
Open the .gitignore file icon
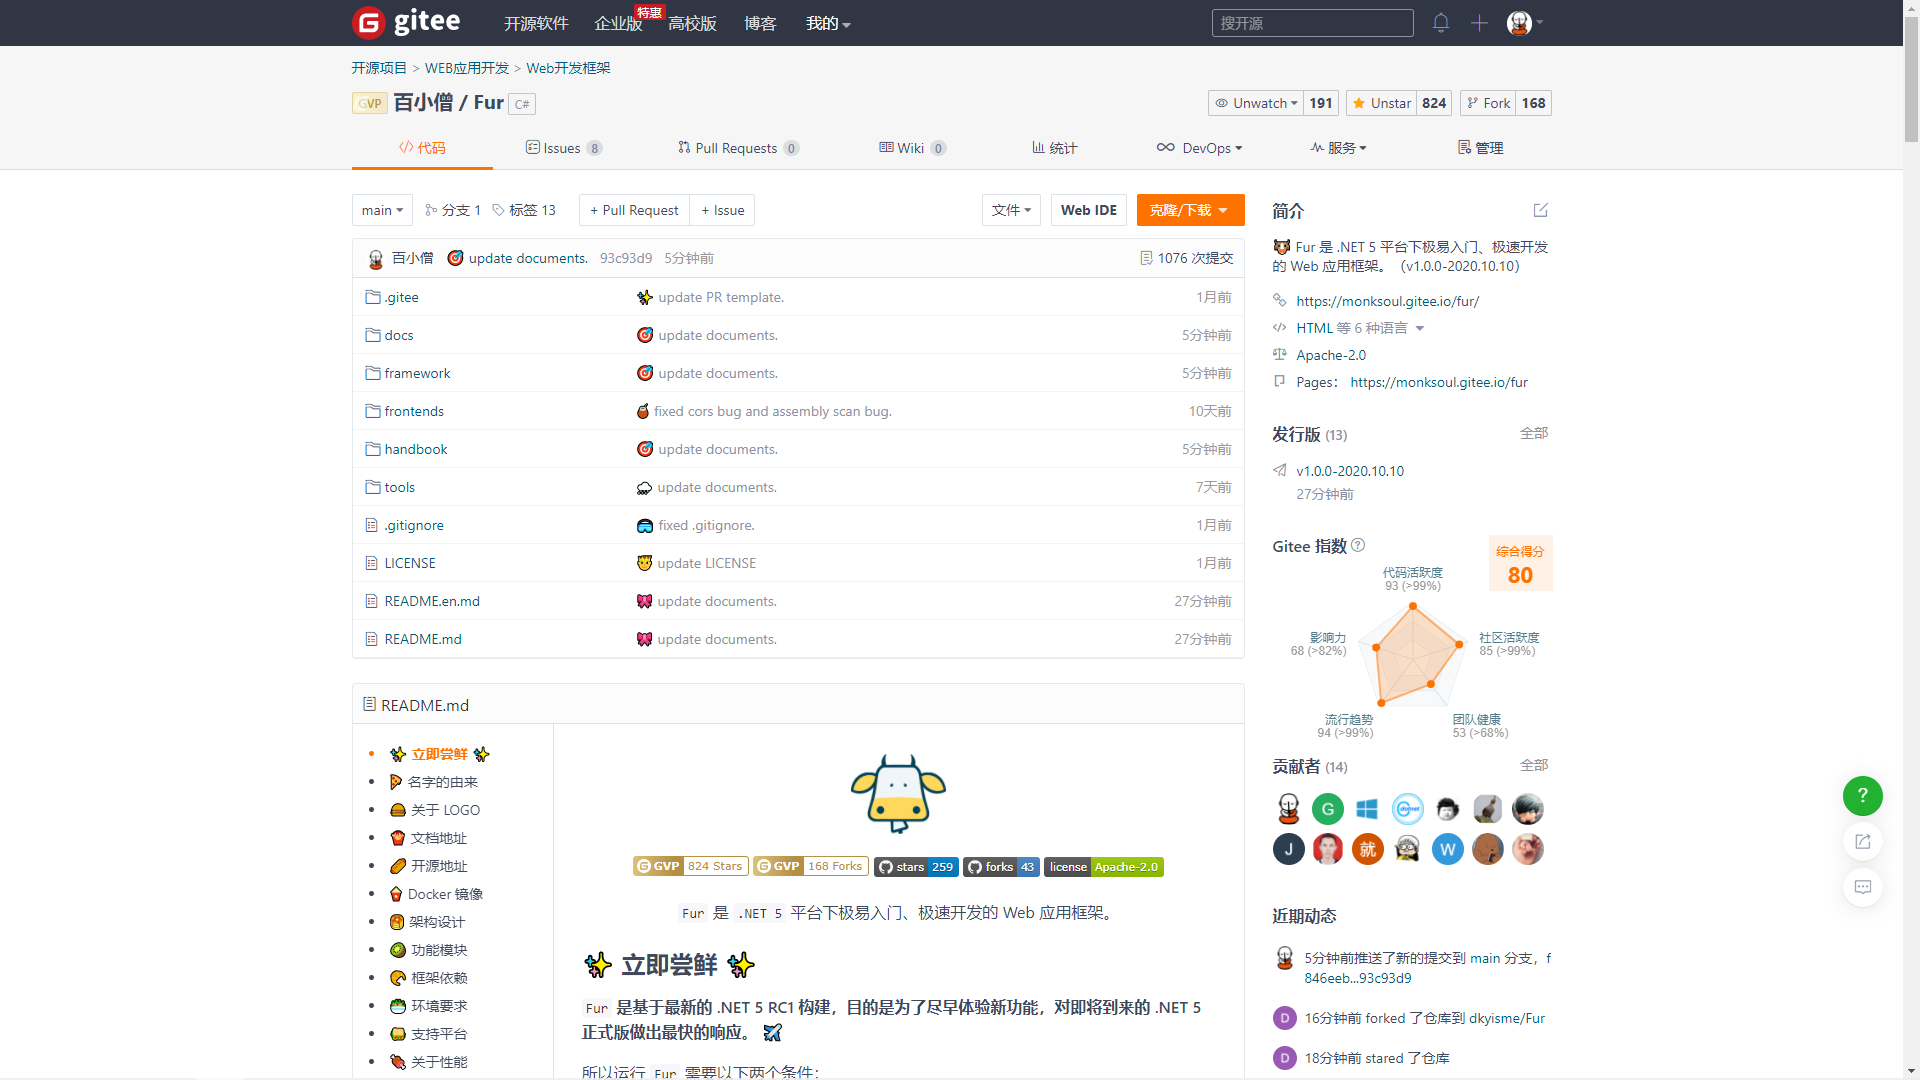[x=371, y=525]
